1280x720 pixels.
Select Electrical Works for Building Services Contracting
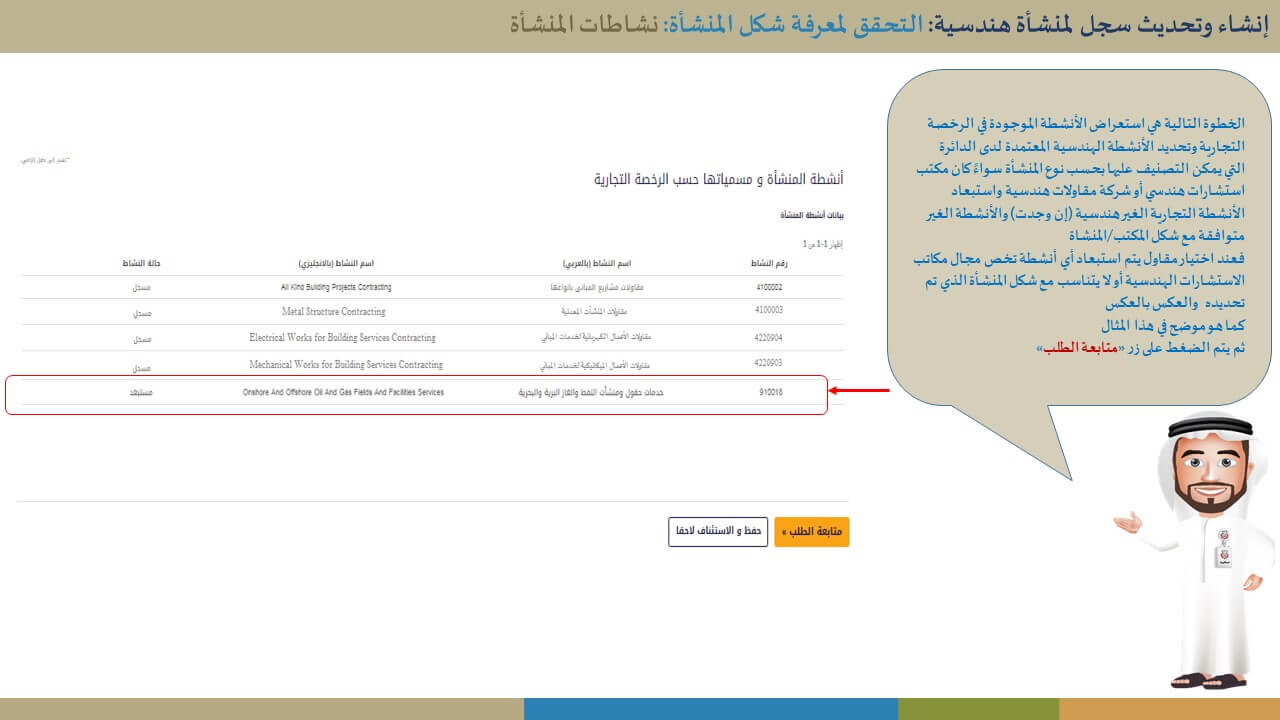tap(342, 338)
